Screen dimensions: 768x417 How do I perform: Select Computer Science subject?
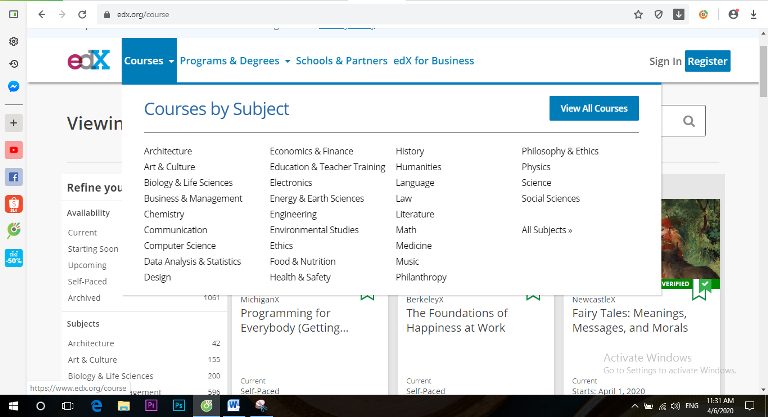pyautogui.click(x=180, y=246)
